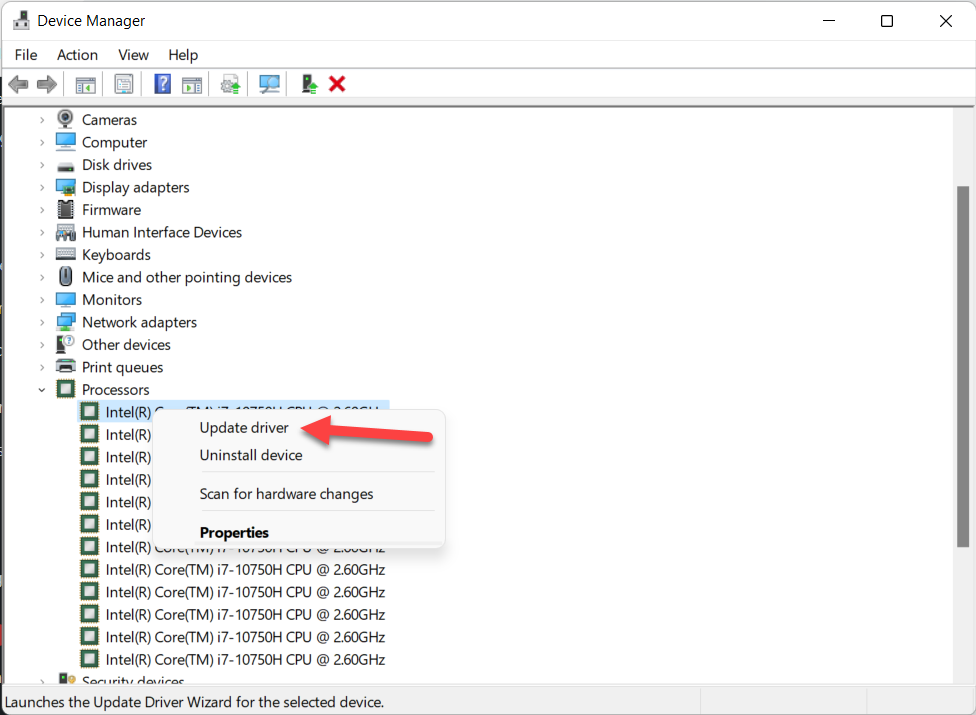This screenshot has height=715, width=976.
Task: Open Properties from the context menu
Action: (234, 533)
